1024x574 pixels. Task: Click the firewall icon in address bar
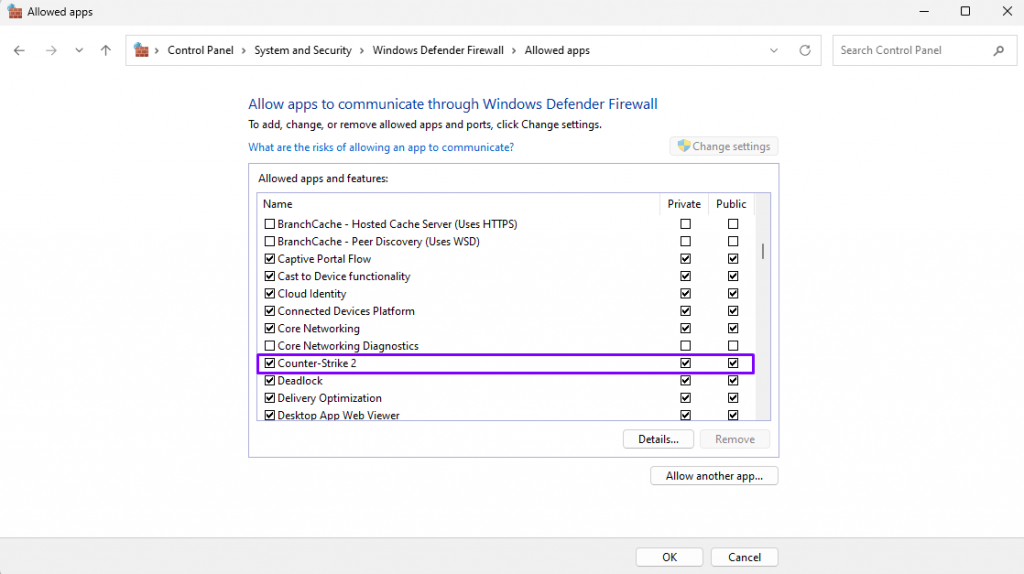(x=142, y=51)
